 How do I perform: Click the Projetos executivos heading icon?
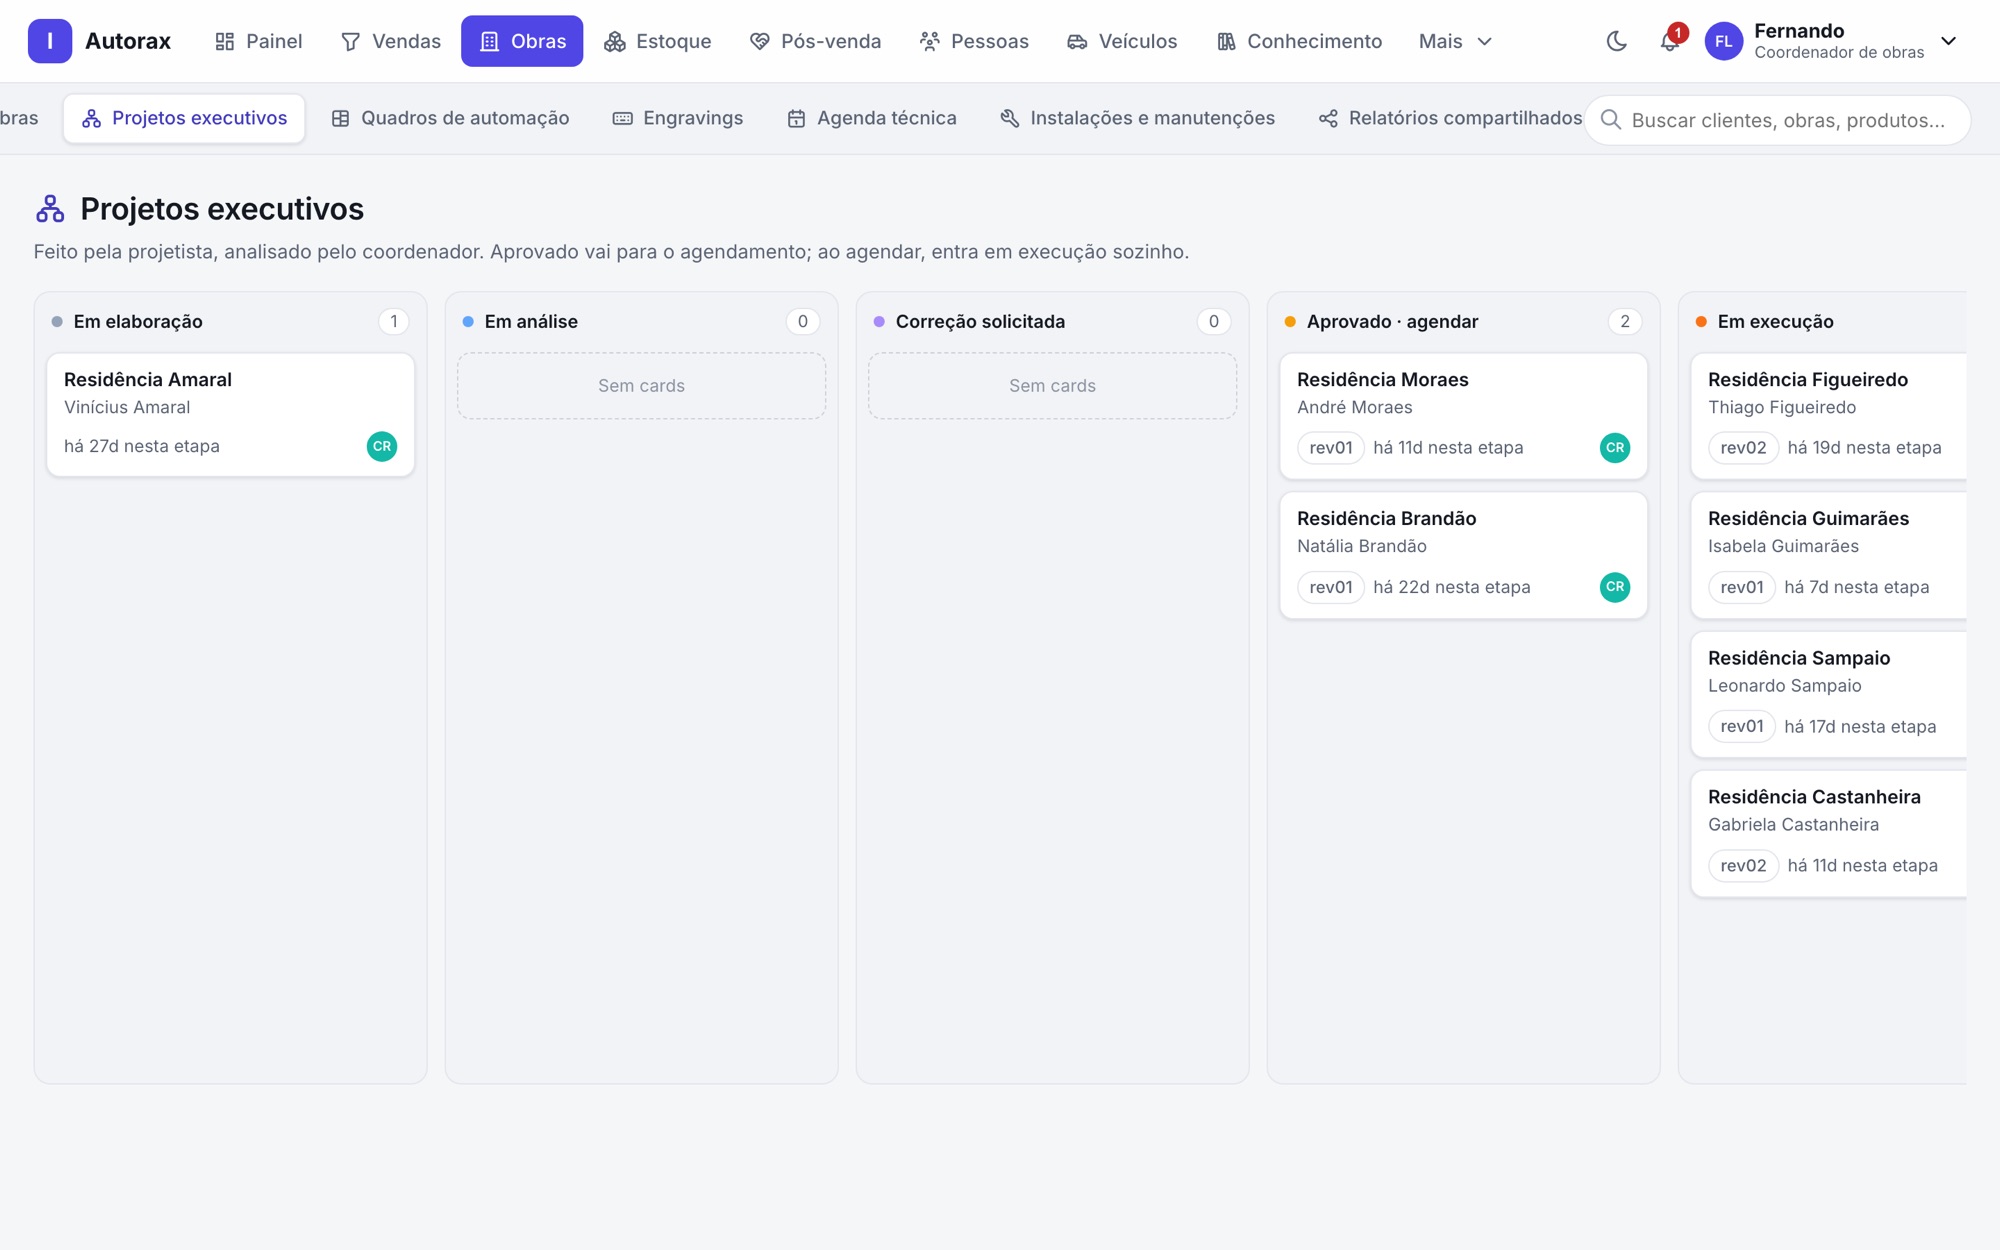[x=50, y=209]
